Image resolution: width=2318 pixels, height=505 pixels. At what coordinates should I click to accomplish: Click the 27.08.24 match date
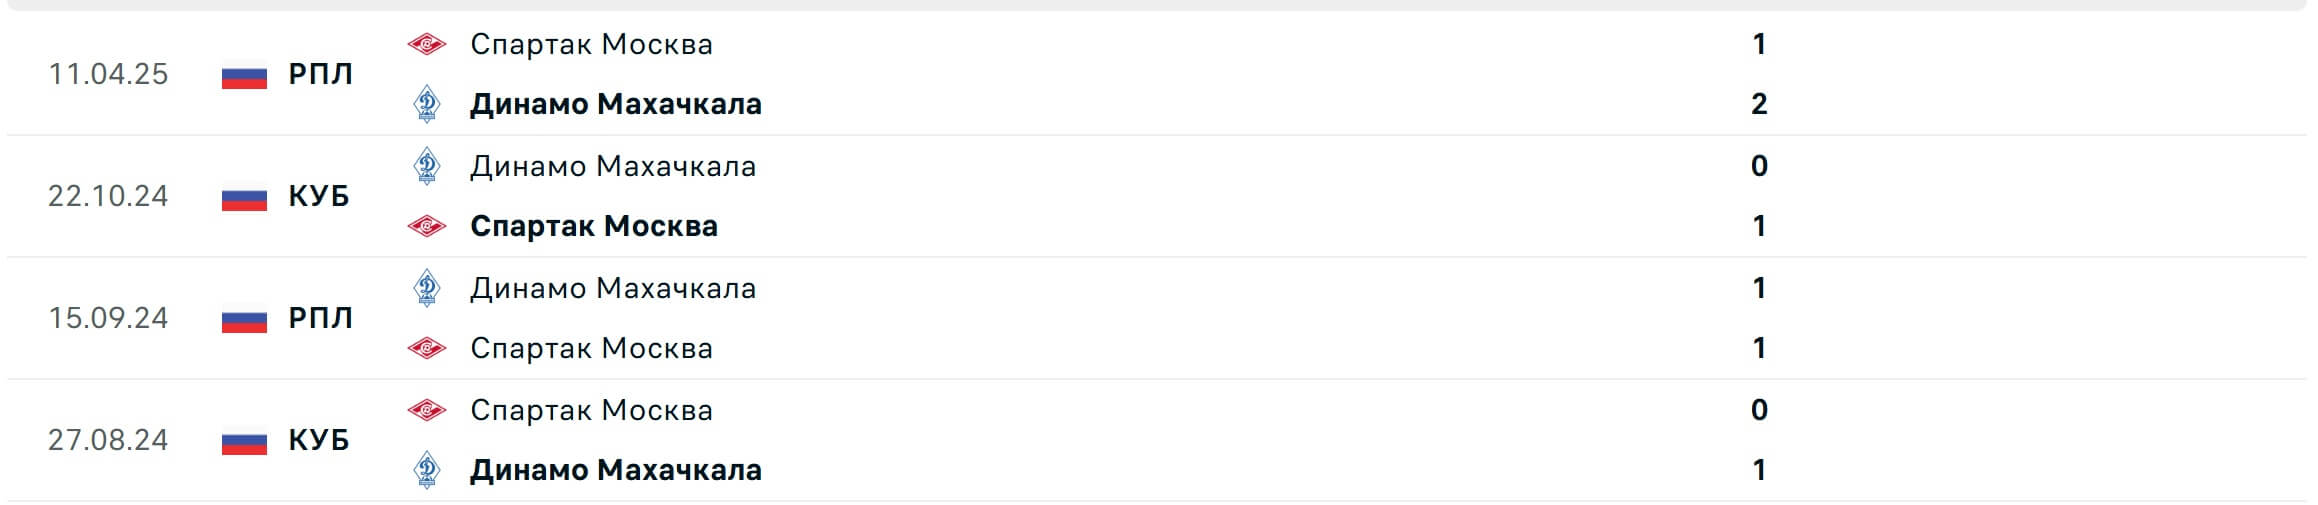pos(108,440)
